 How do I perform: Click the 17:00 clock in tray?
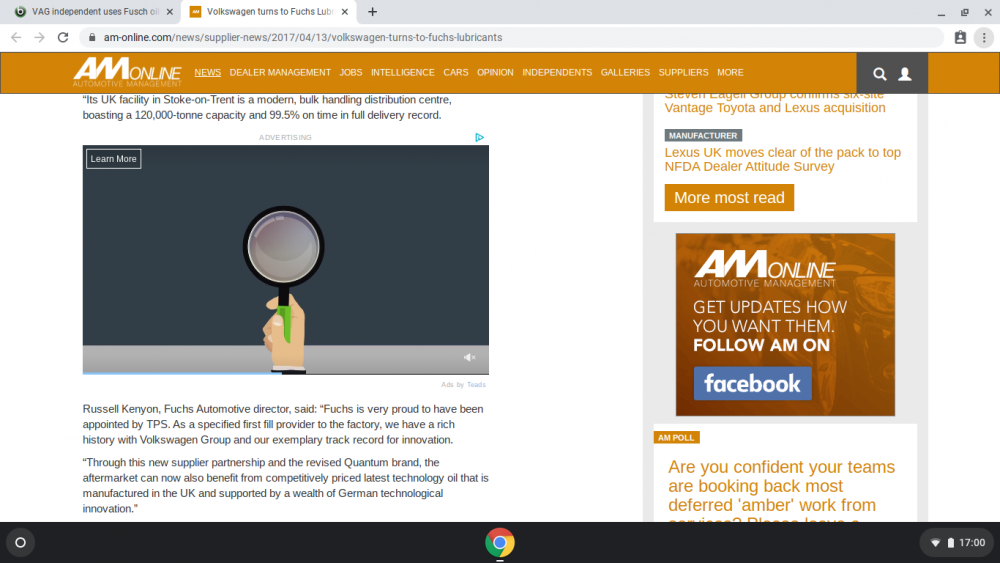point(972,543)
